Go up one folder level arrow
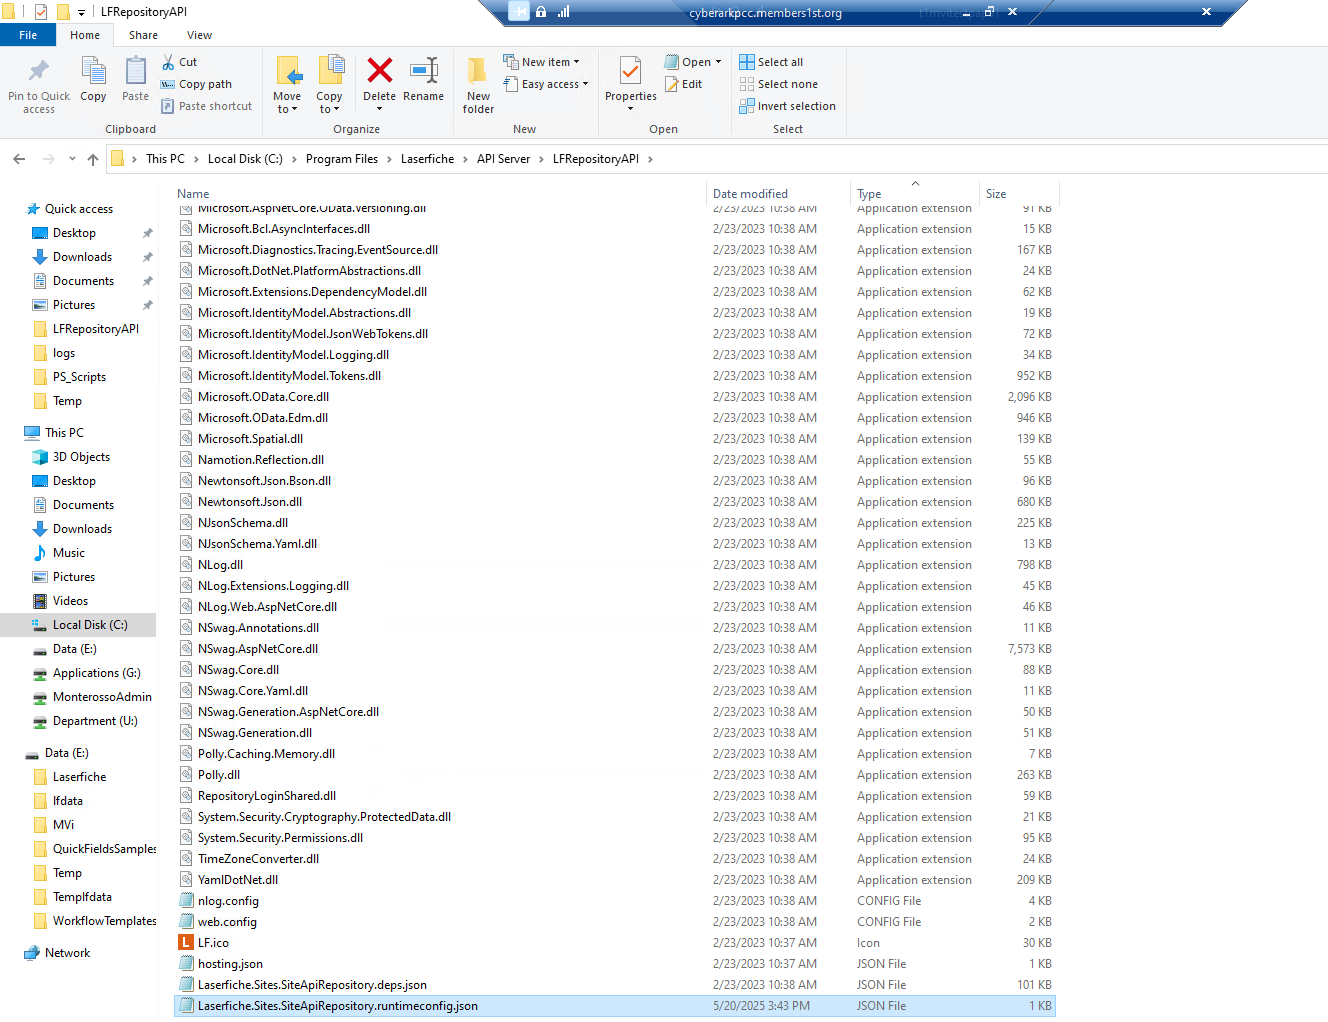This screenshot has height=1022, width=1328. [93, 159]
